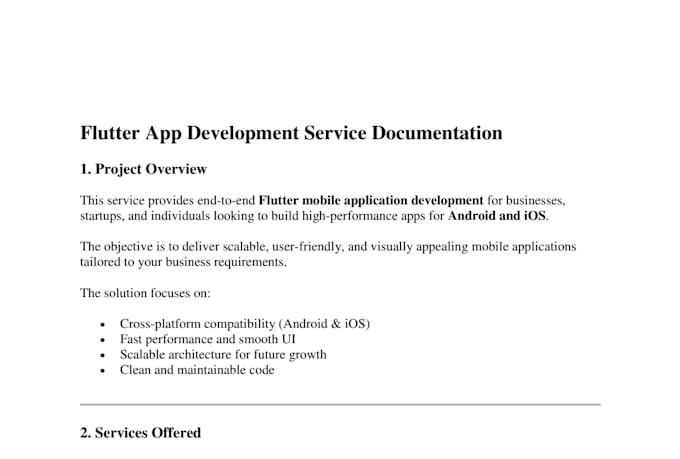Click the bold phrase 'Flutter mobile application development'
Image resolution: width=680 pixels, height=459 pixels.
pos(371,201)
